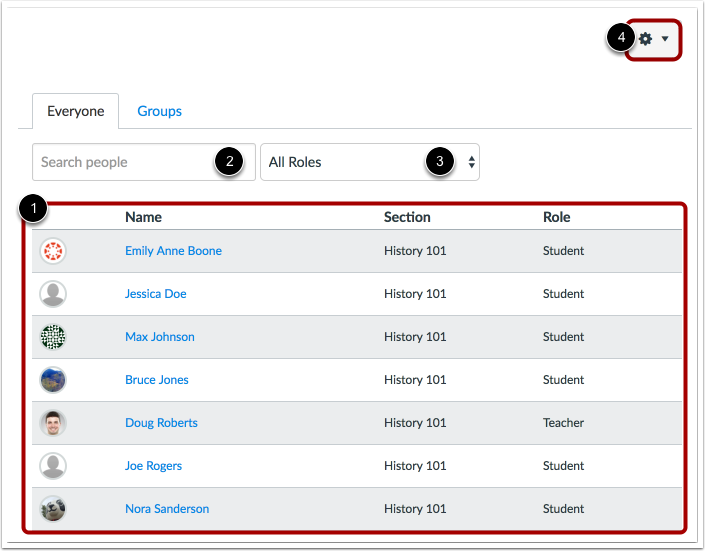Click Student role in Max Johnson row

tap(563, 337)
